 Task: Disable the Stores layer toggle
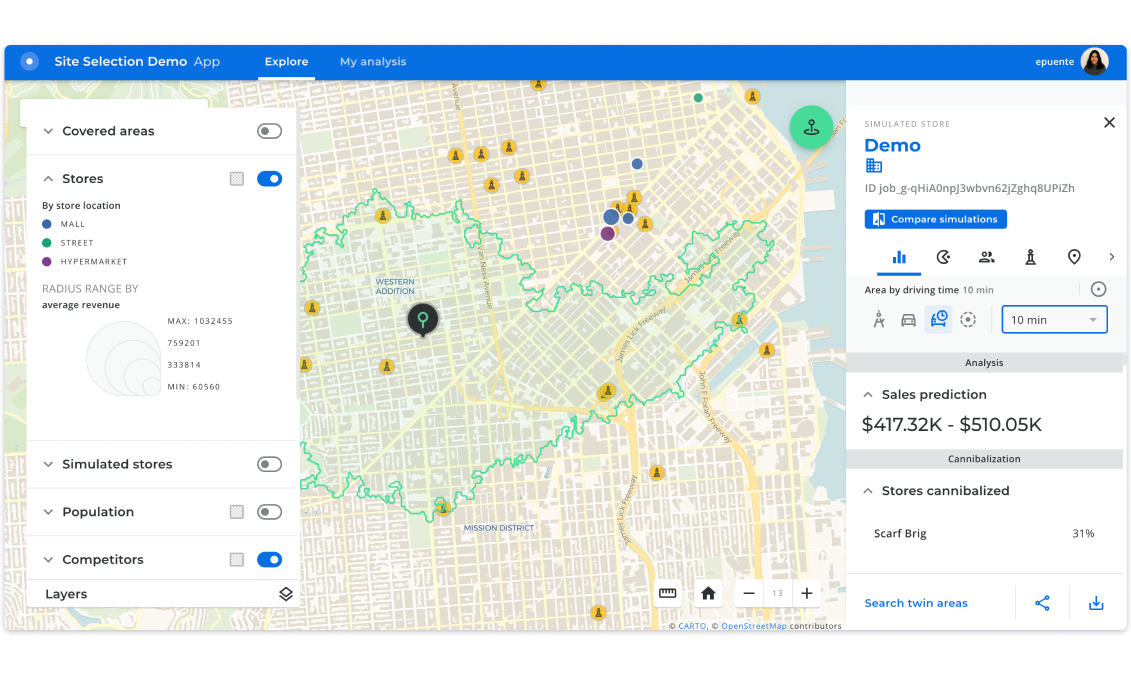pos(269,178)
